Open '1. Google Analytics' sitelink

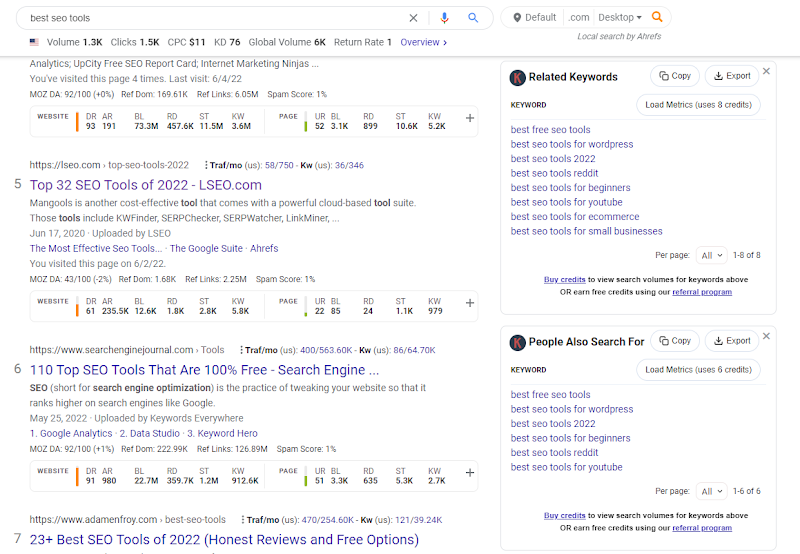(71, 433)
